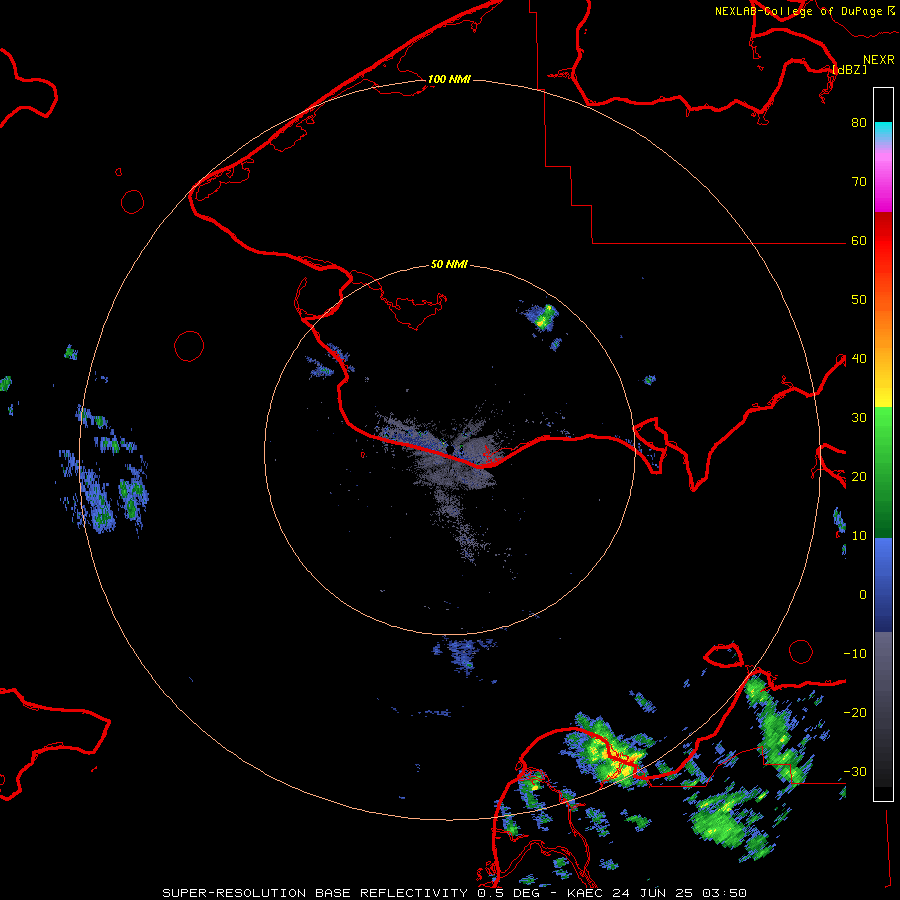Click the red circle marker right of the 100 NMI ring's lower coast crossing
This screenshot has height=900, width=900.
tap(801, 651)
